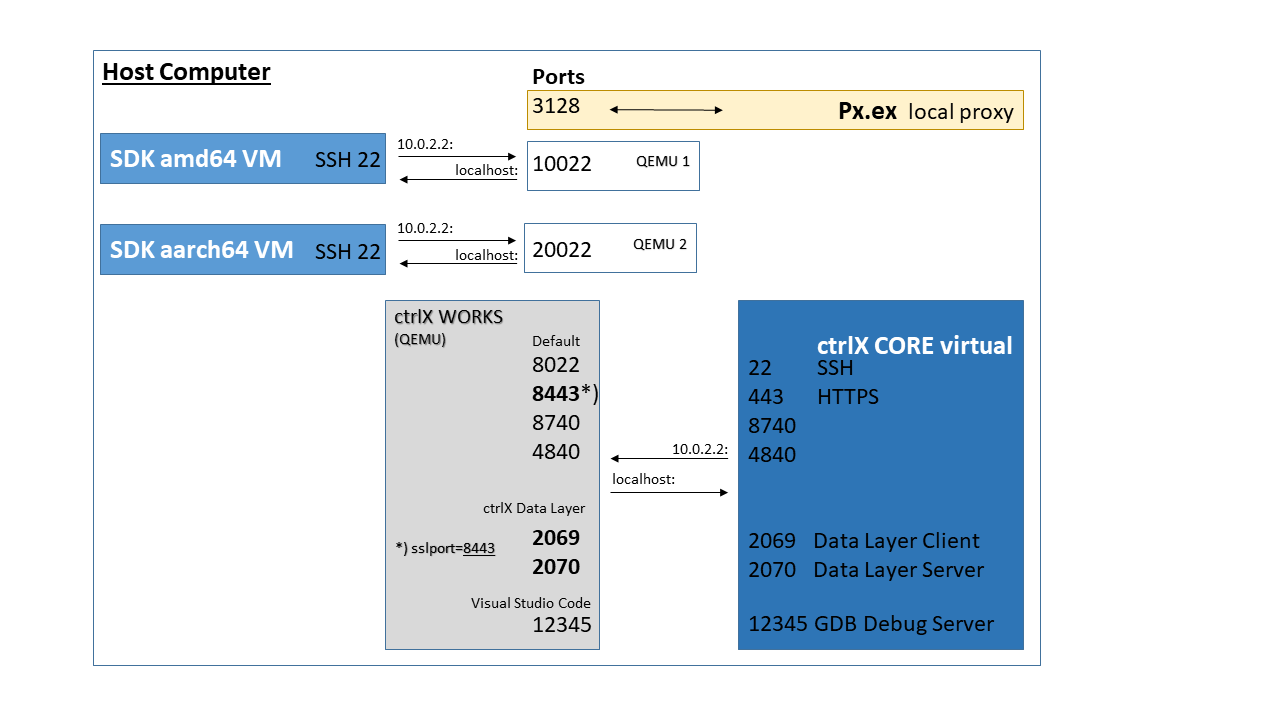
Task: Click the Px.ex local proxy bar
Action: tap(775, 108)
